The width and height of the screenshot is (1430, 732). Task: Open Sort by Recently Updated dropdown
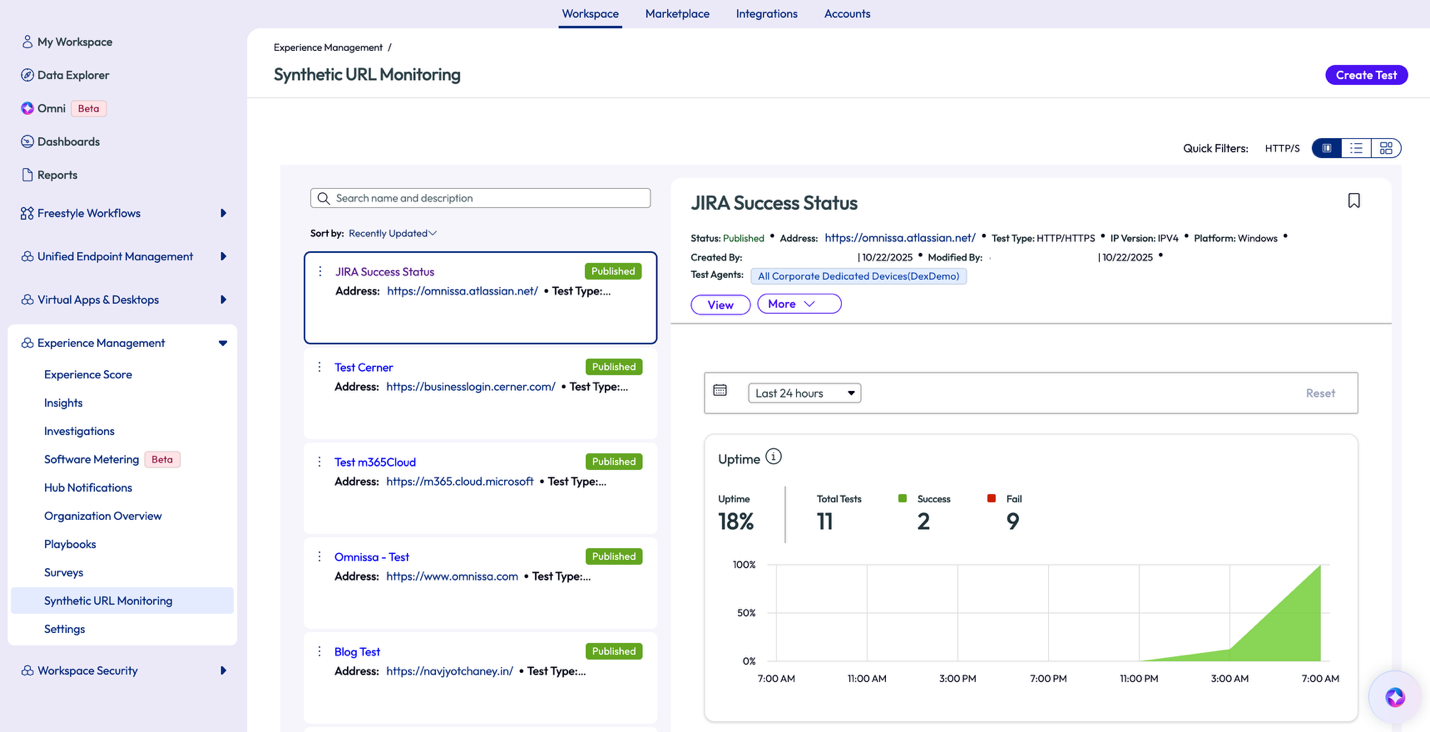coord(392,233)
